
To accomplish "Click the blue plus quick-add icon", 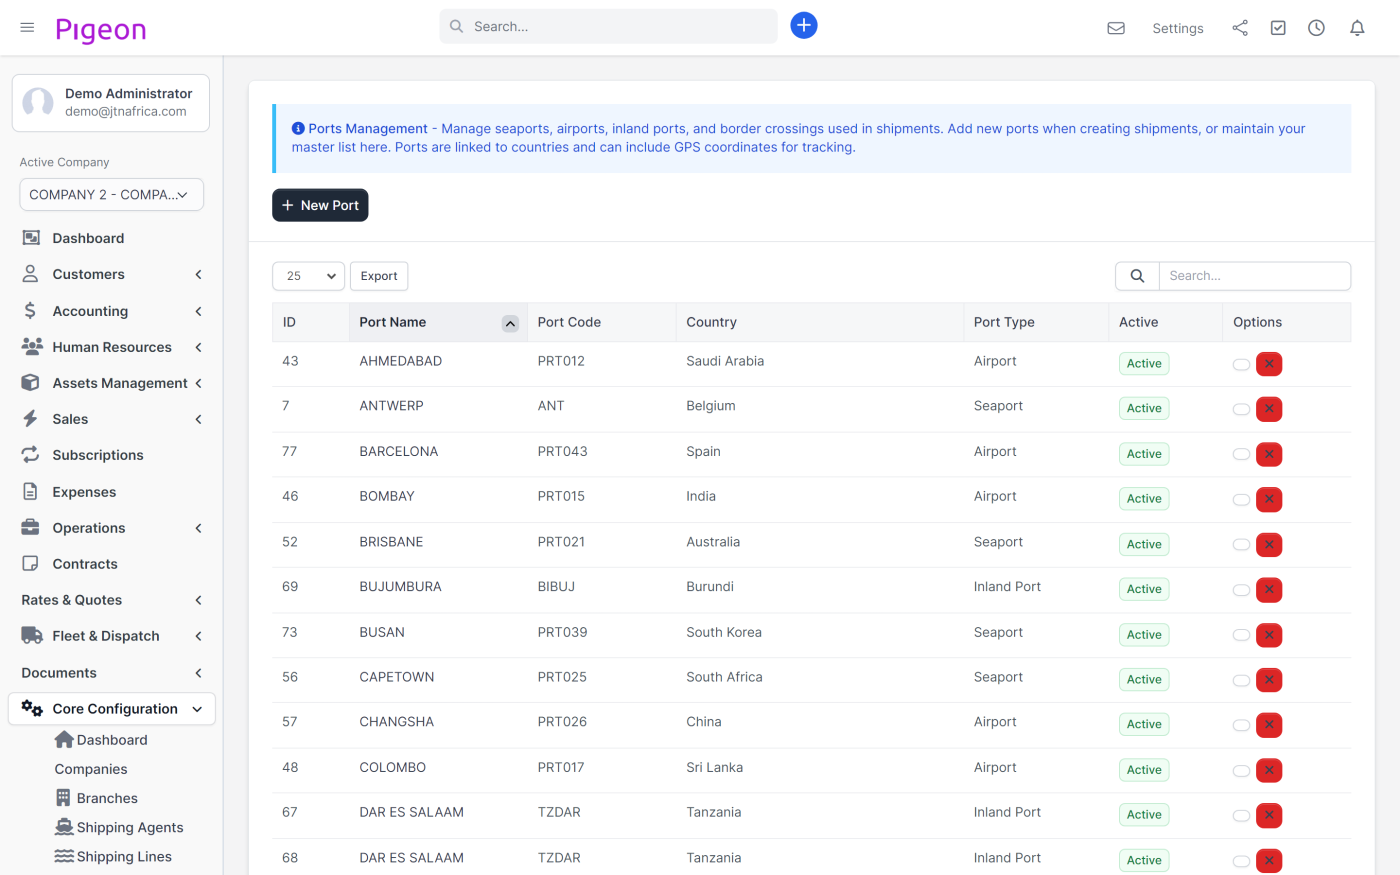I will pyautogui.click(x=804, y=26).
